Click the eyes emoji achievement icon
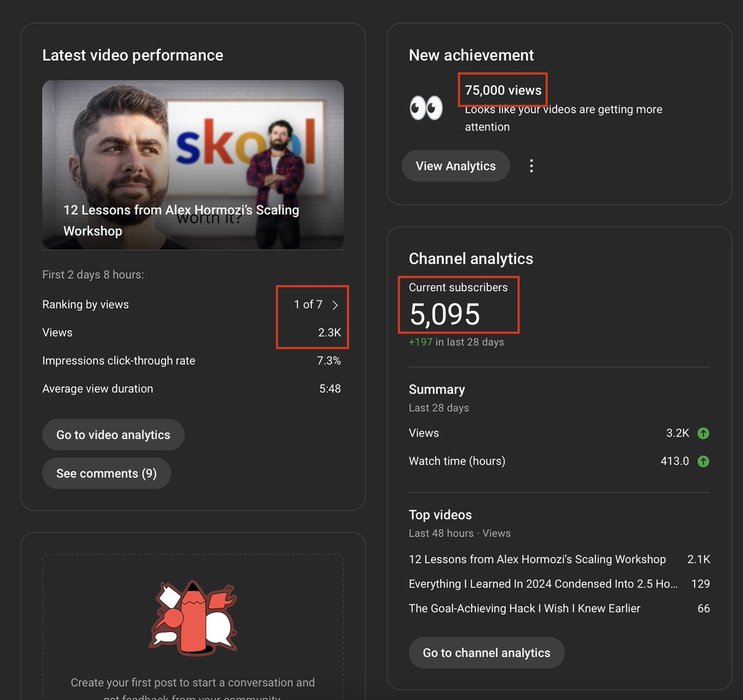Screen dimensions: 743x700 coord(426,108)
